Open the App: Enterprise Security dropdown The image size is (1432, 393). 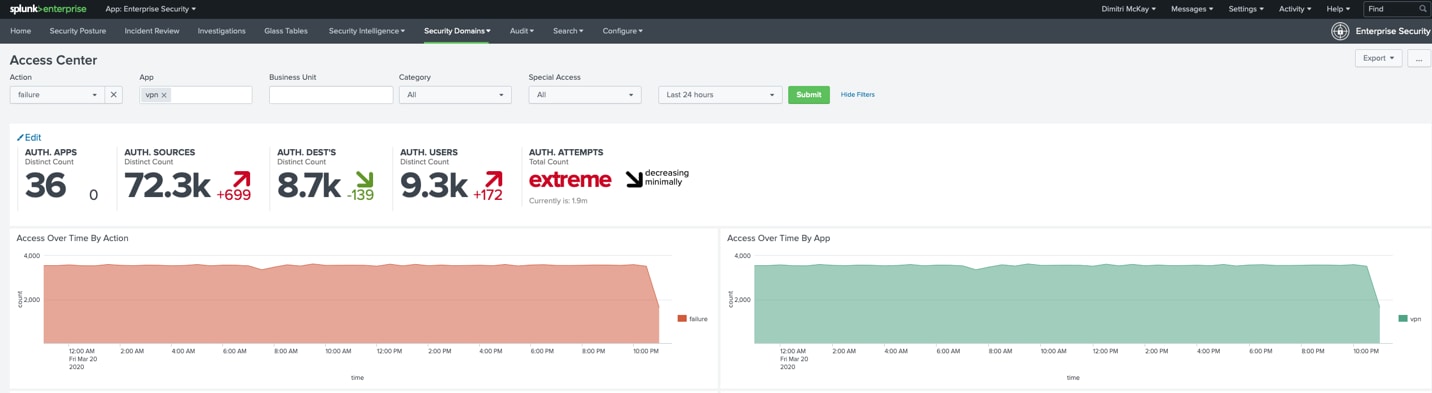pyautogui.click(x=150, y=9)
